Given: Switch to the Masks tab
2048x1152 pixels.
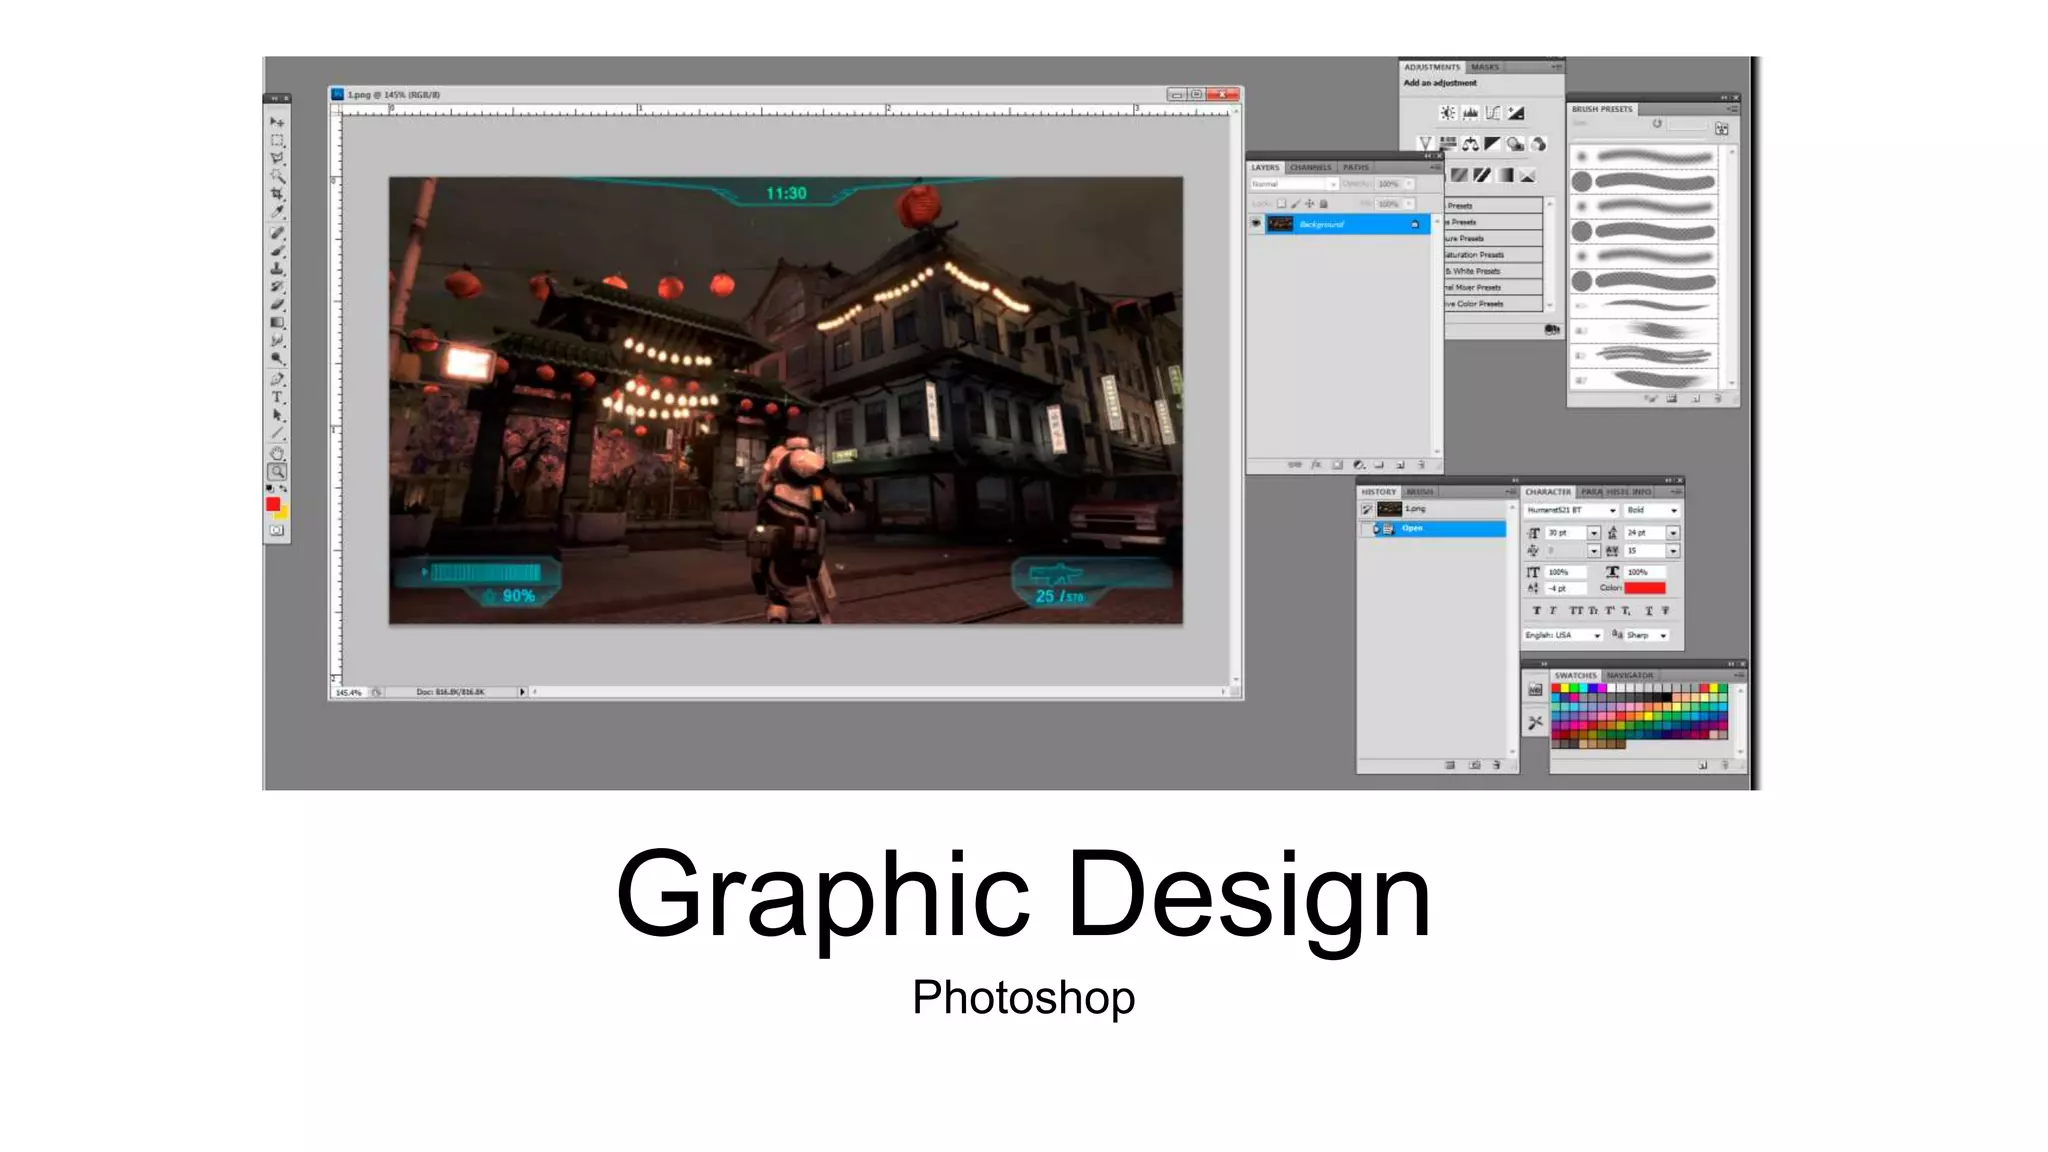Looking at the screenshot, I should point(1485,67).
